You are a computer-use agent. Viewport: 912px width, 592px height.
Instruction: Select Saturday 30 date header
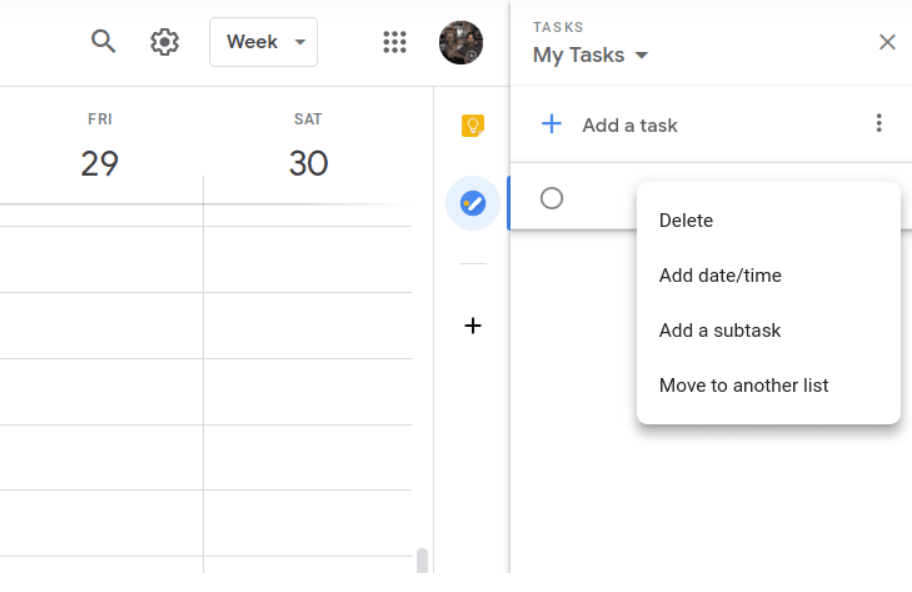[308, 163]
